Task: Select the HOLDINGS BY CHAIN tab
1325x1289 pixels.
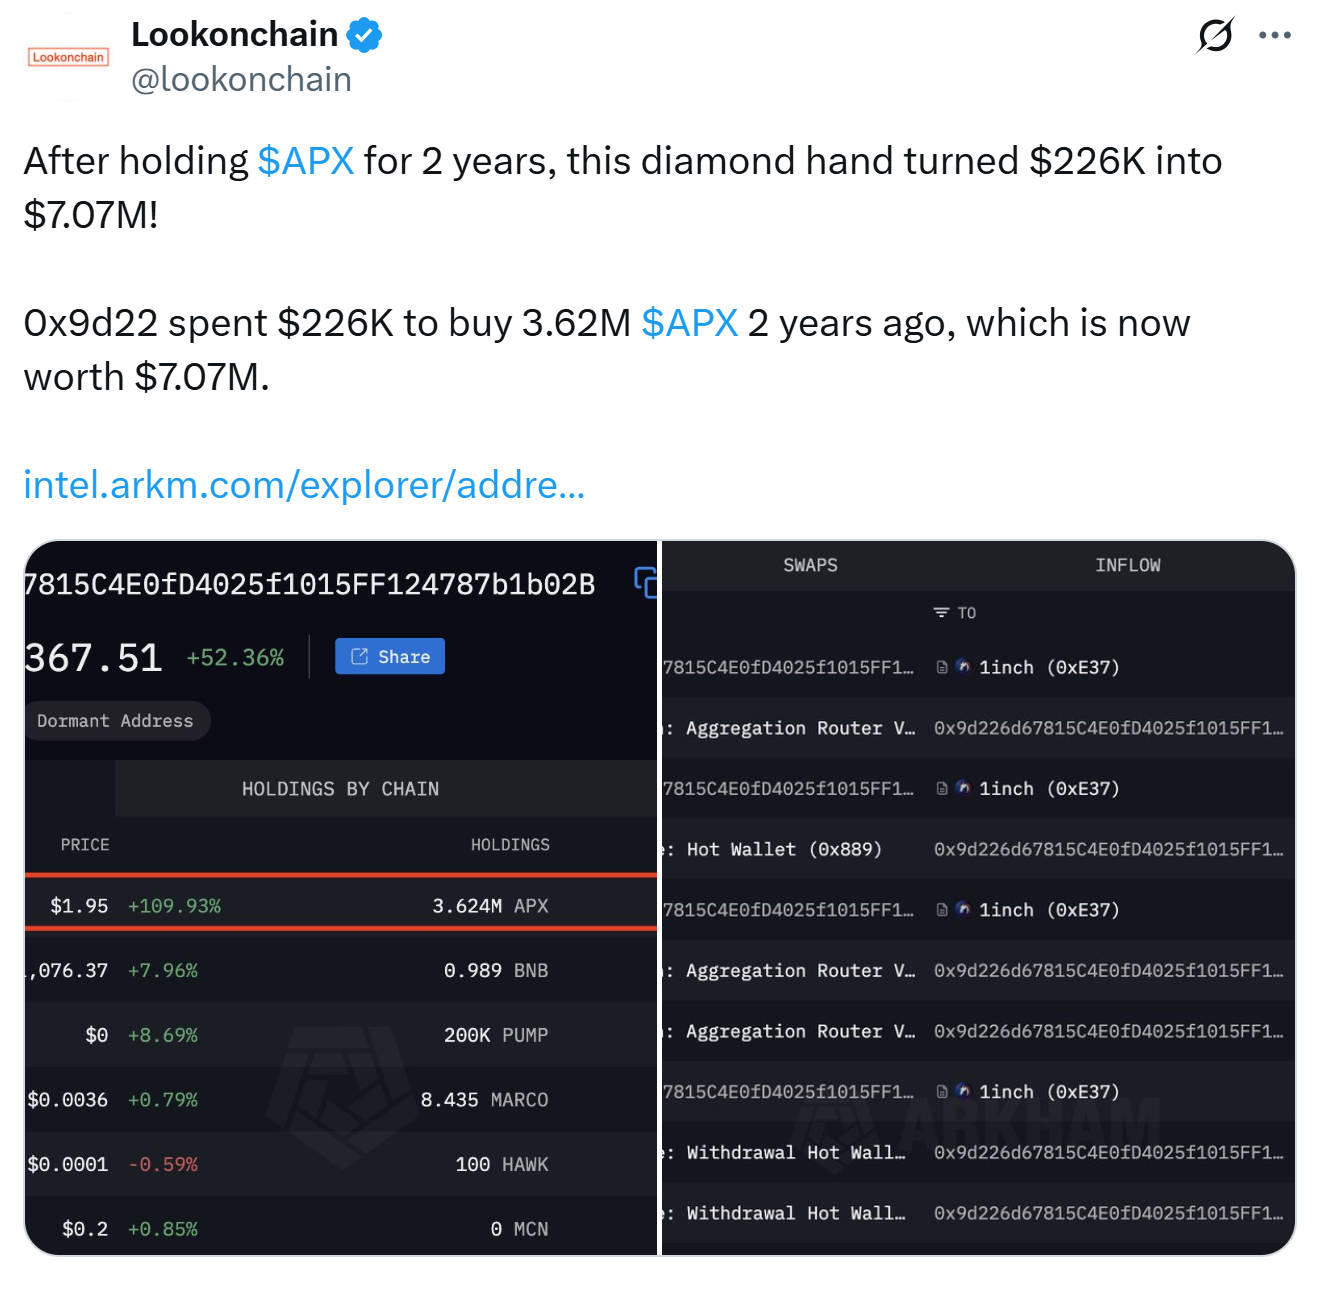Action: 340,789
